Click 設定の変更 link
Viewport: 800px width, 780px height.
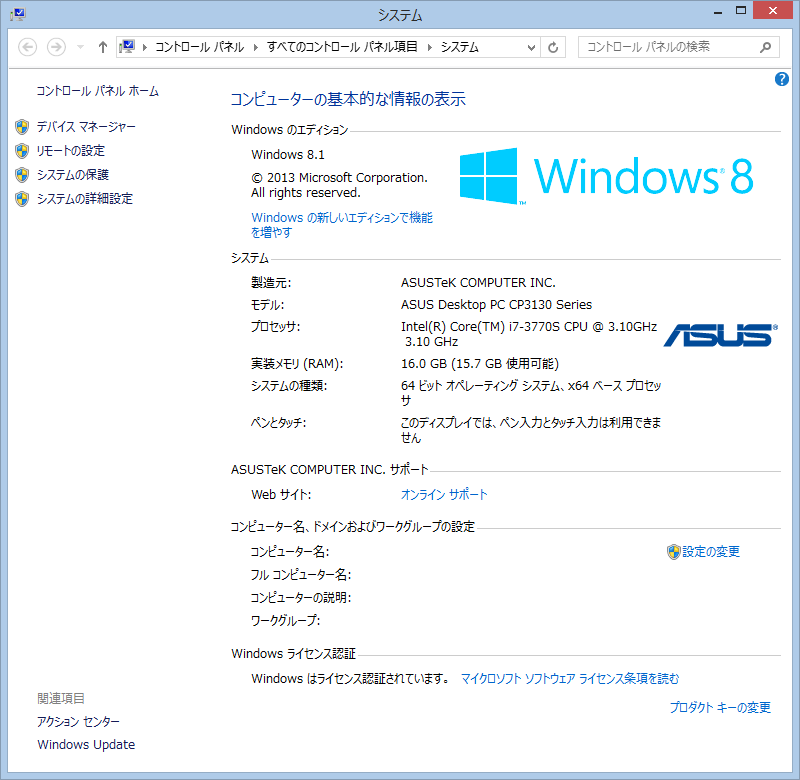pyautogui.click(x=711, y=551)
